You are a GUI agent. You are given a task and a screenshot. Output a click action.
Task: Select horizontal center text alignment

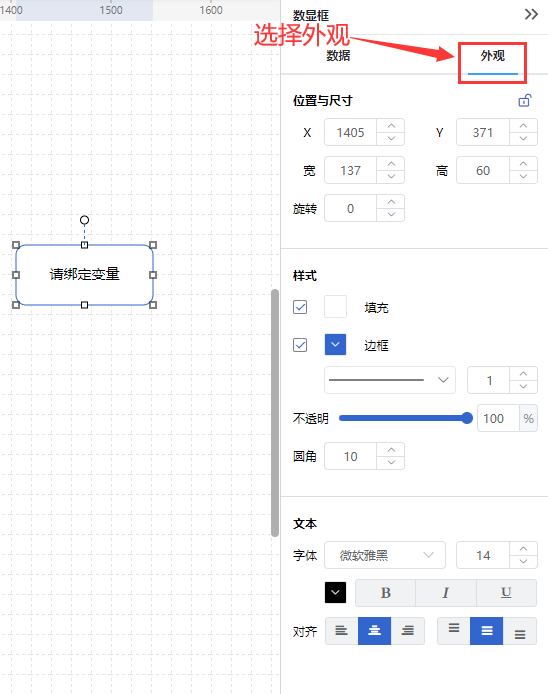click(374, 631)
